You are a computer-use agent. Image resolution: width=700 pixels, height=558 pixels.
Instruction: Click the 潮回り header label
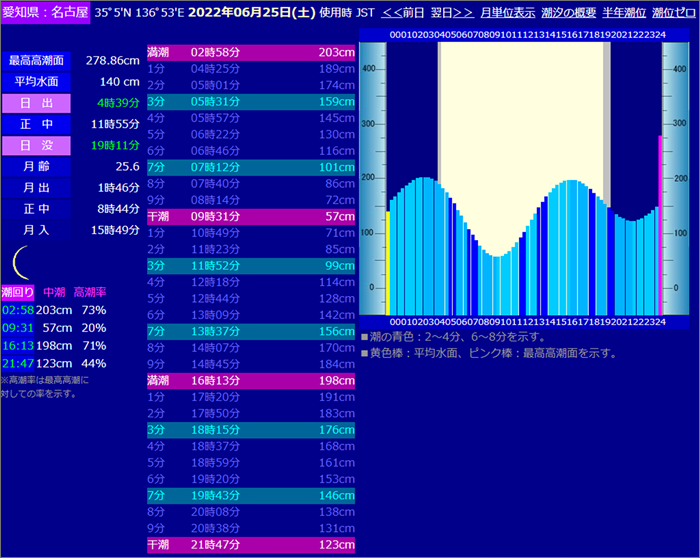tap(18, 292)
